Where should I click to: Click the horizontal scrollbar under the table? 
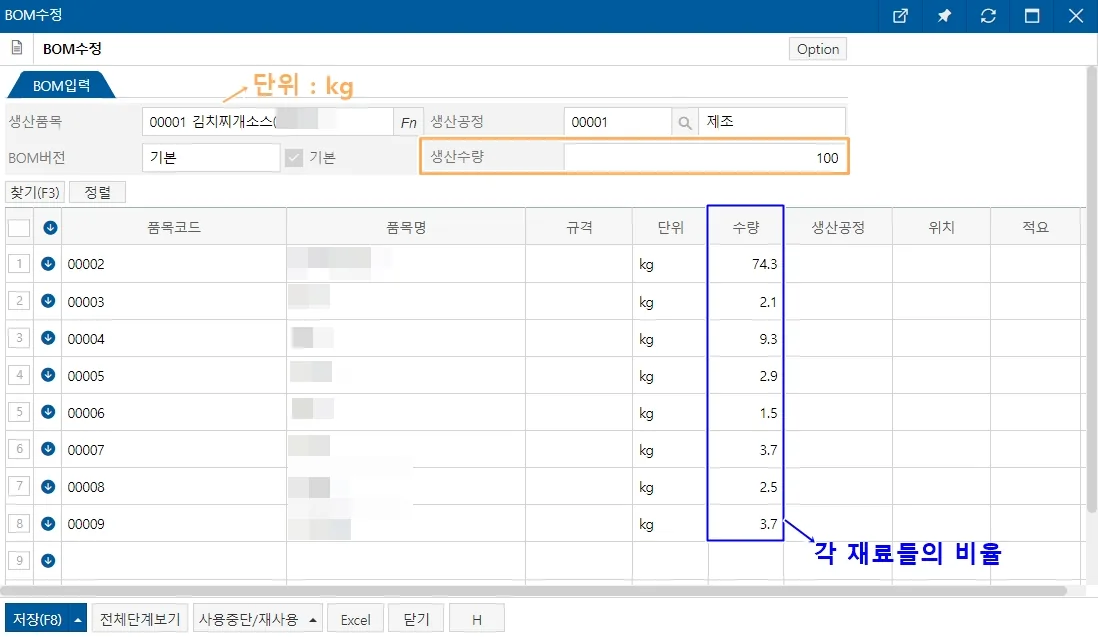coord(536,591)
